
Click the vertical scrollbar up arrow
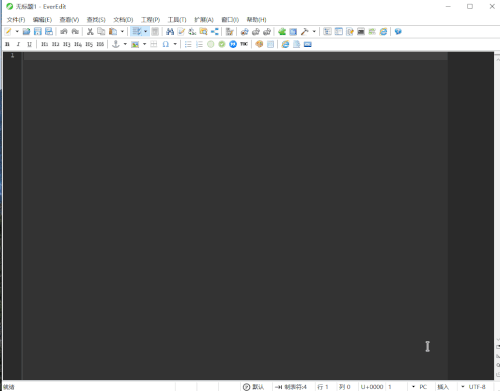click(497, 59)
